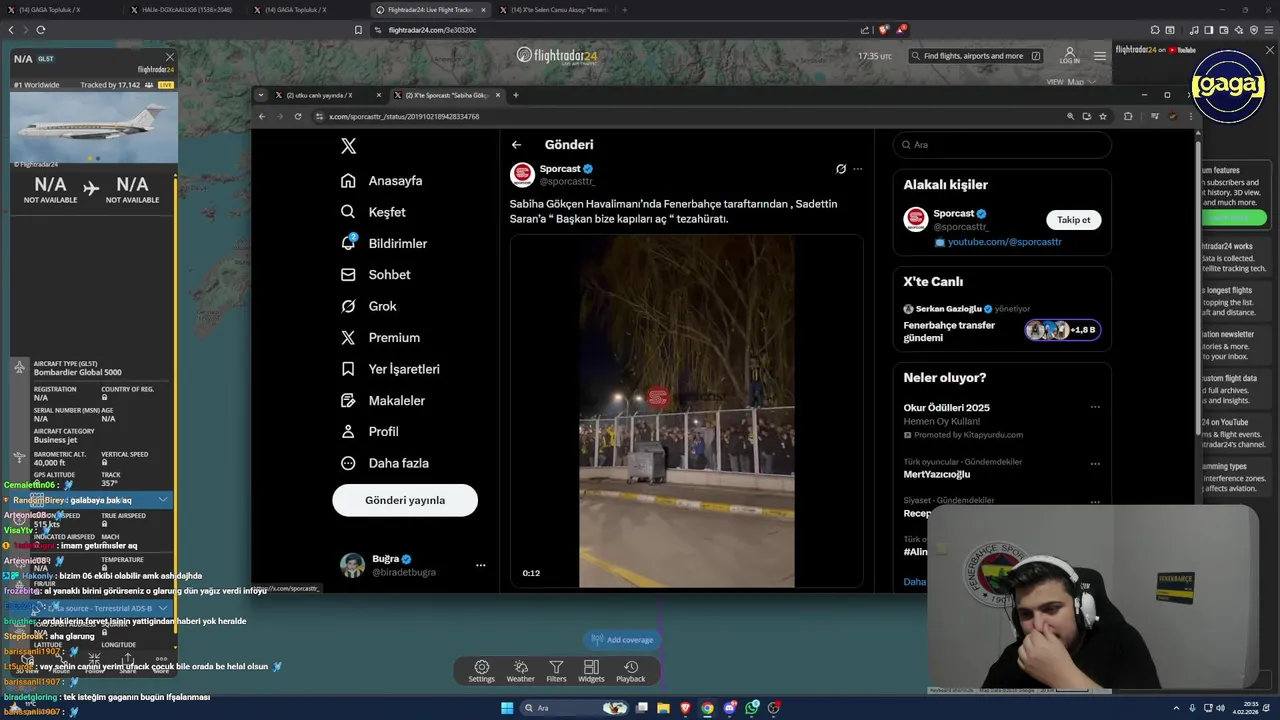Go to Anasayfa in X sidebar
This screenshot has width=1280, height=720.
click(x=382, y=181)
